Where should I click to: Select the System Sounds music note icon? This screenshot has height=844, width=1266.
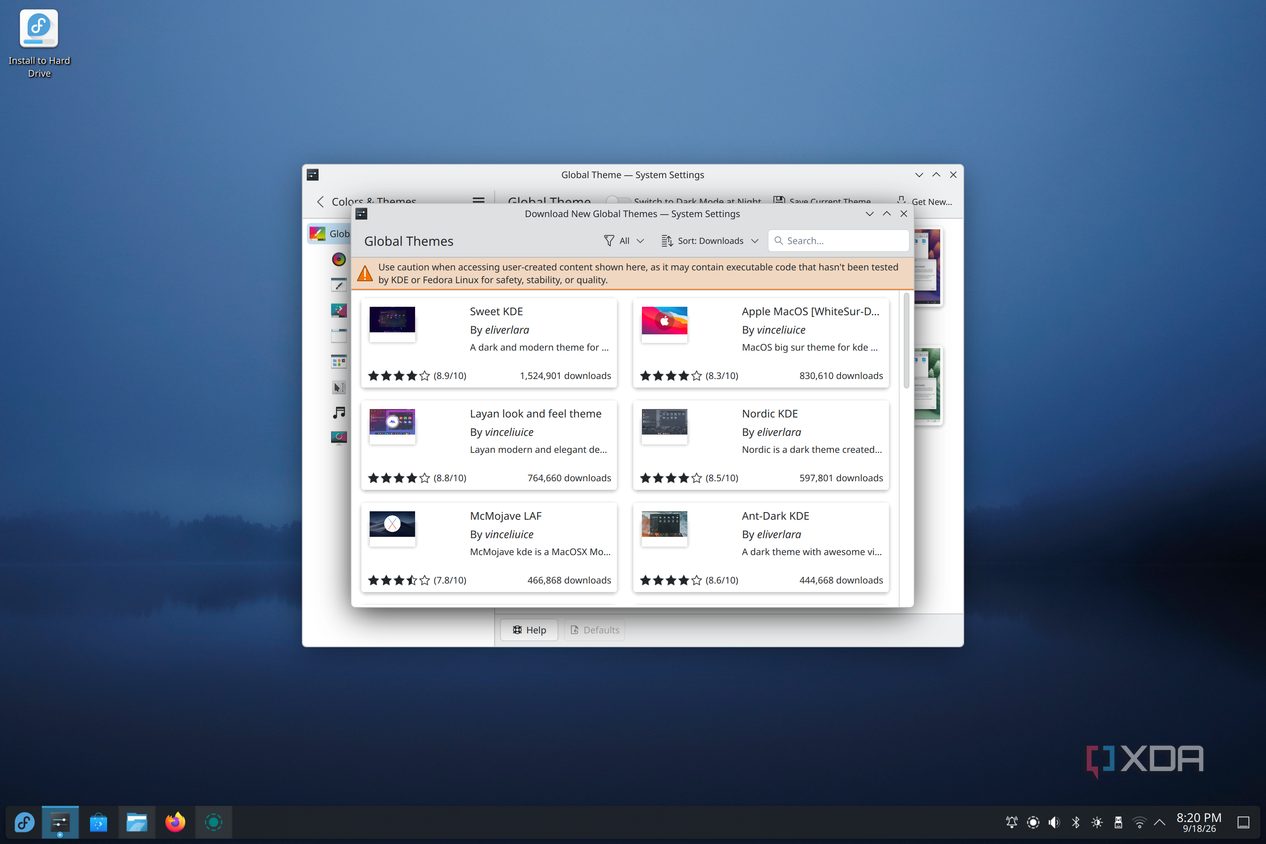[339, 412]
